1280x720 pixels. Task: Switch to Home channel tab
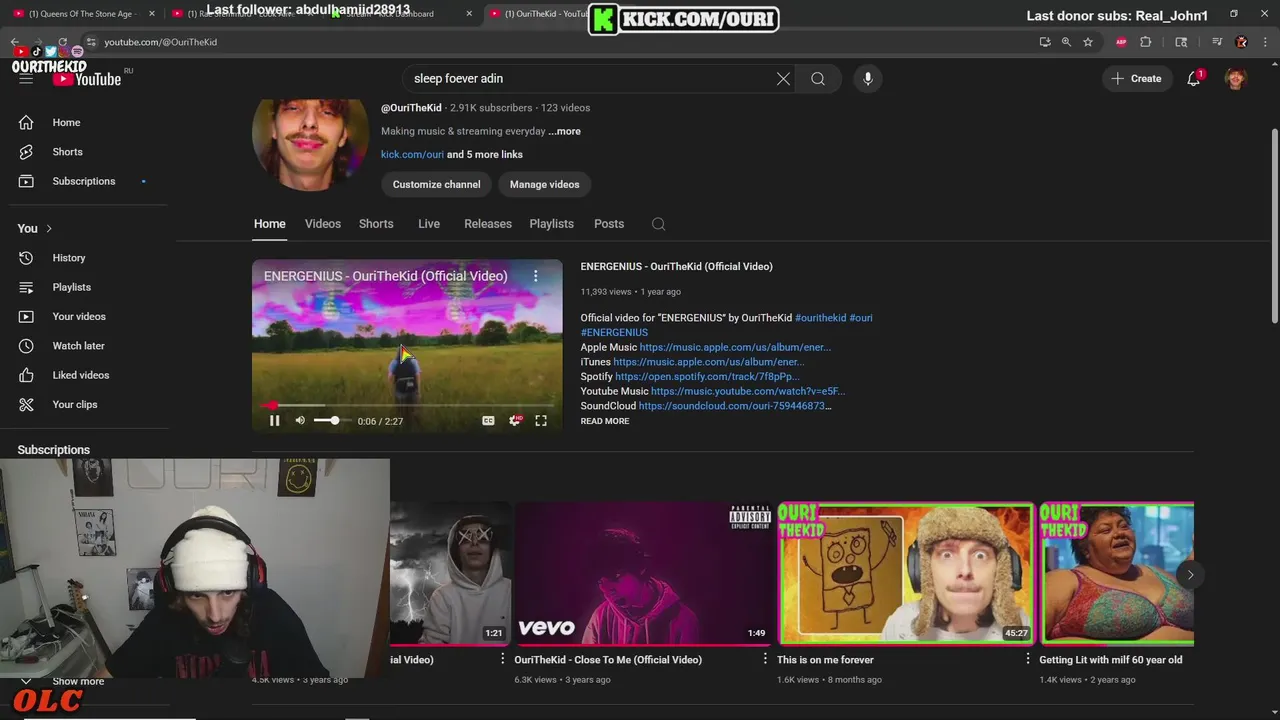point(269,224)
